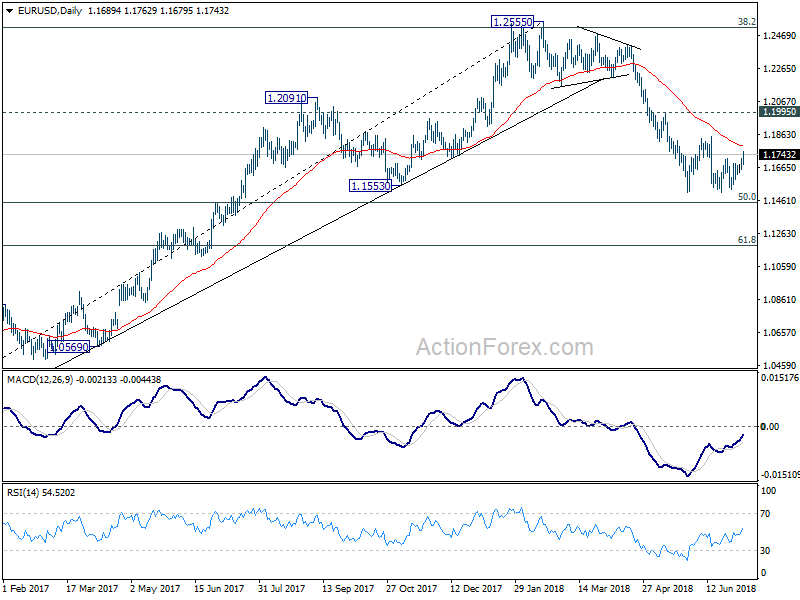Click the 61.8 Fibonacci level label

(x=747, y=240)
